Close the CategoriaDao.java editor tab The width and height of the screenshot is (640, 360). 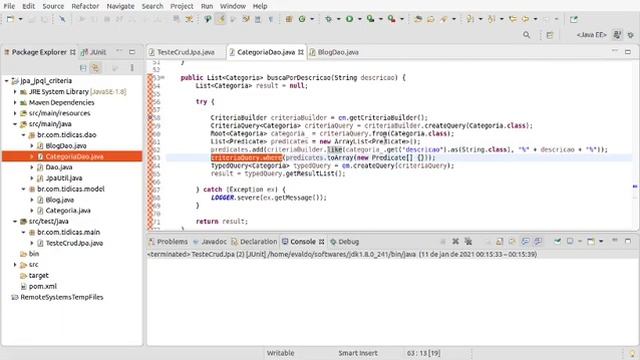coord(301,52)
